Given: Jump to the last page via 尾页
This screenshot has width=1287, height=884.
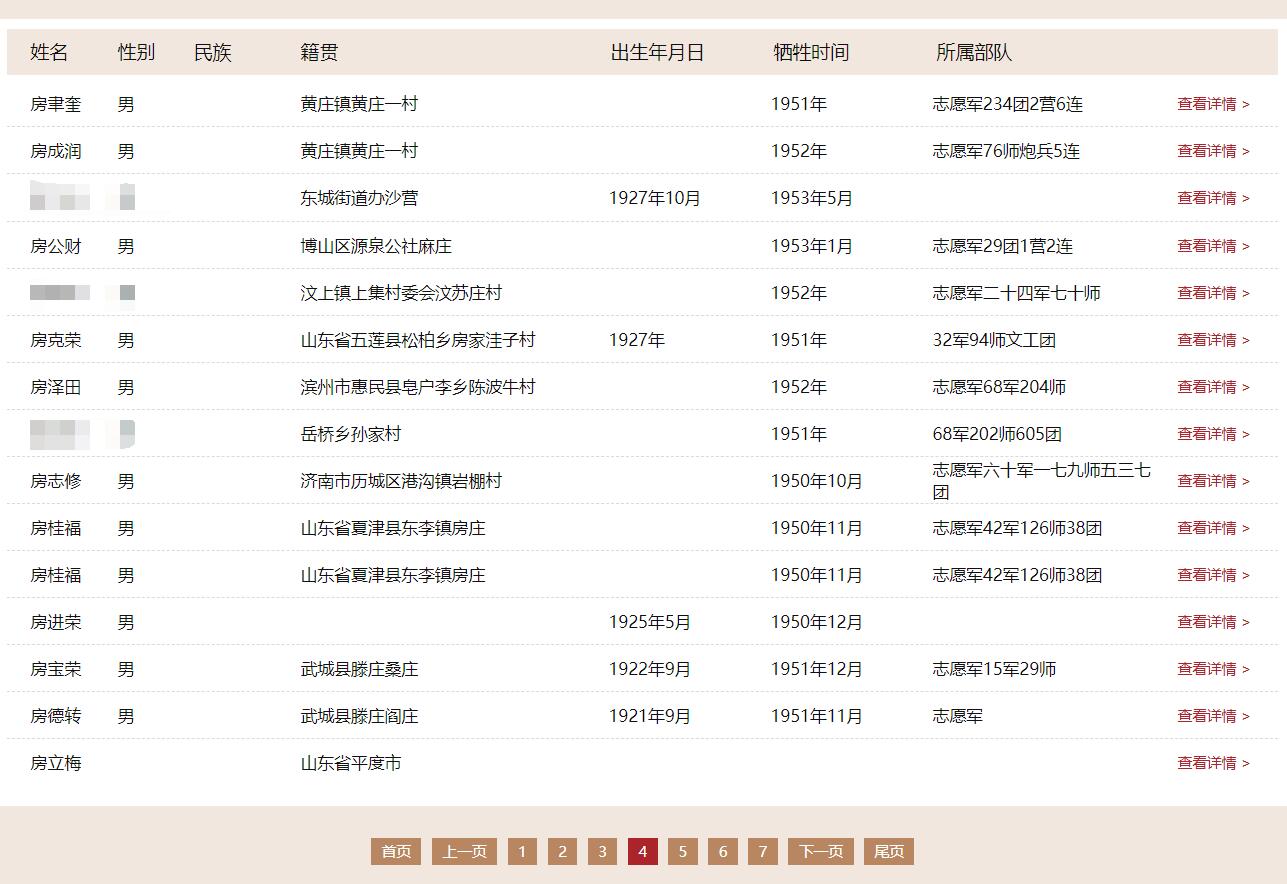Looking at the screenshot, I should 889,851.
